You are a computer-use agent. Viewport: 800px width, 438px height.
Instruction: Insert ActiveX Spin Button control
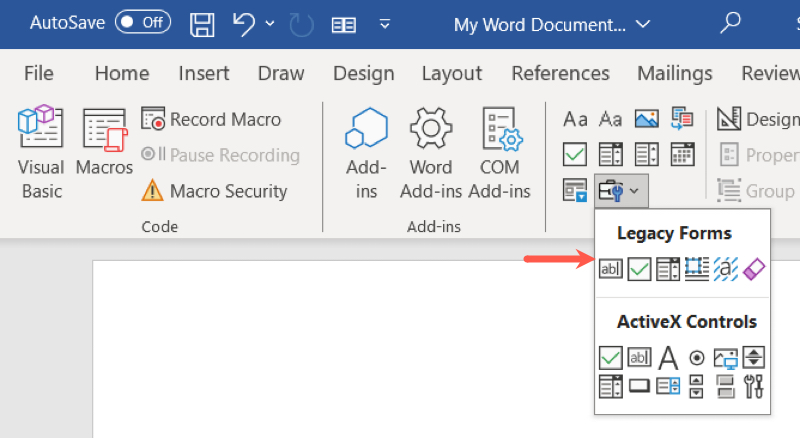click(x=754, y=357)
